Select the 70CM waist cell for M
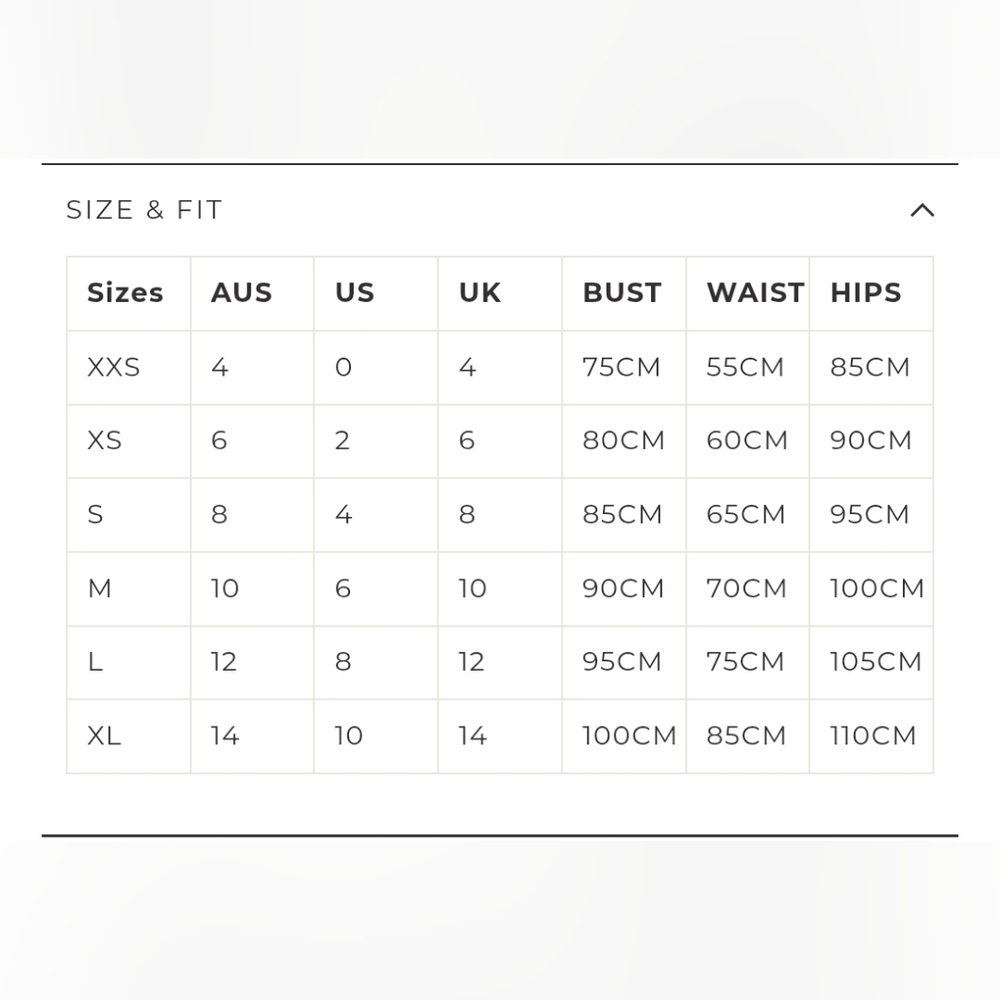1000x1000 pixels. 746,589
